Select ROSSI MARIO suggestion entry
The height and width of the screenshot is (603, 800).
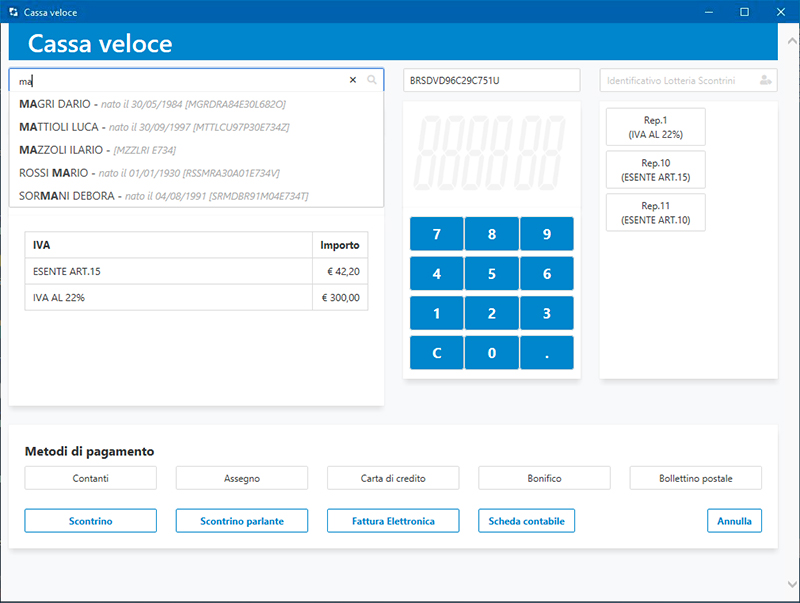(x=149, y=173)
